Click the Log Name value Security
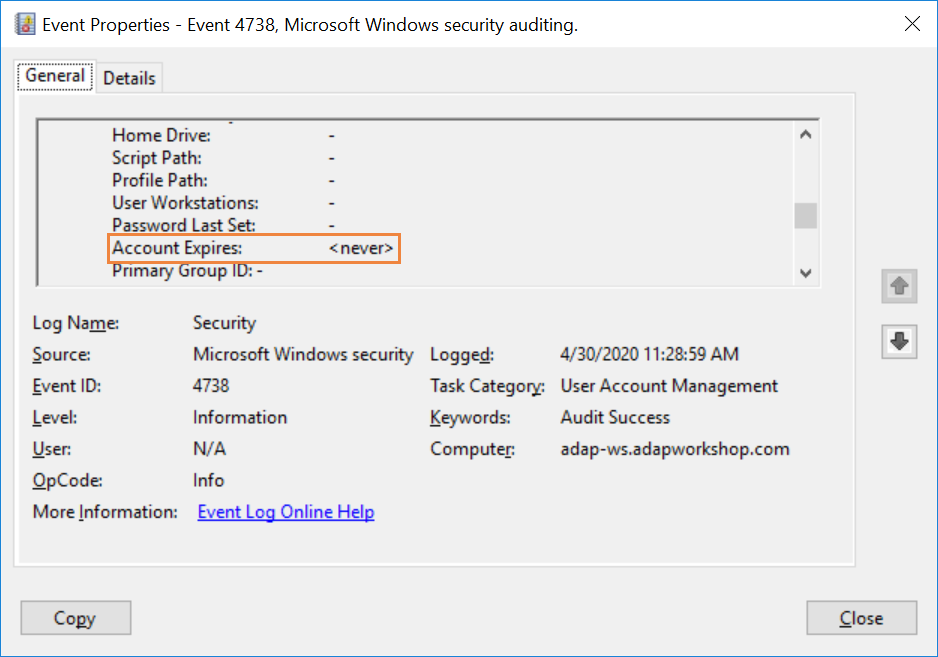Viewport: 938px width, 657px height. 224,323
